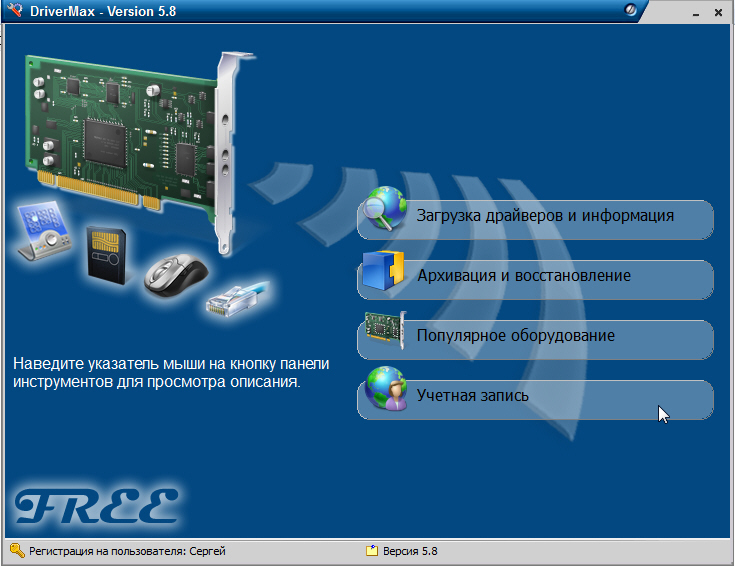
Task: Open Популярное оборудование section
Action: [x=535, y=340]
